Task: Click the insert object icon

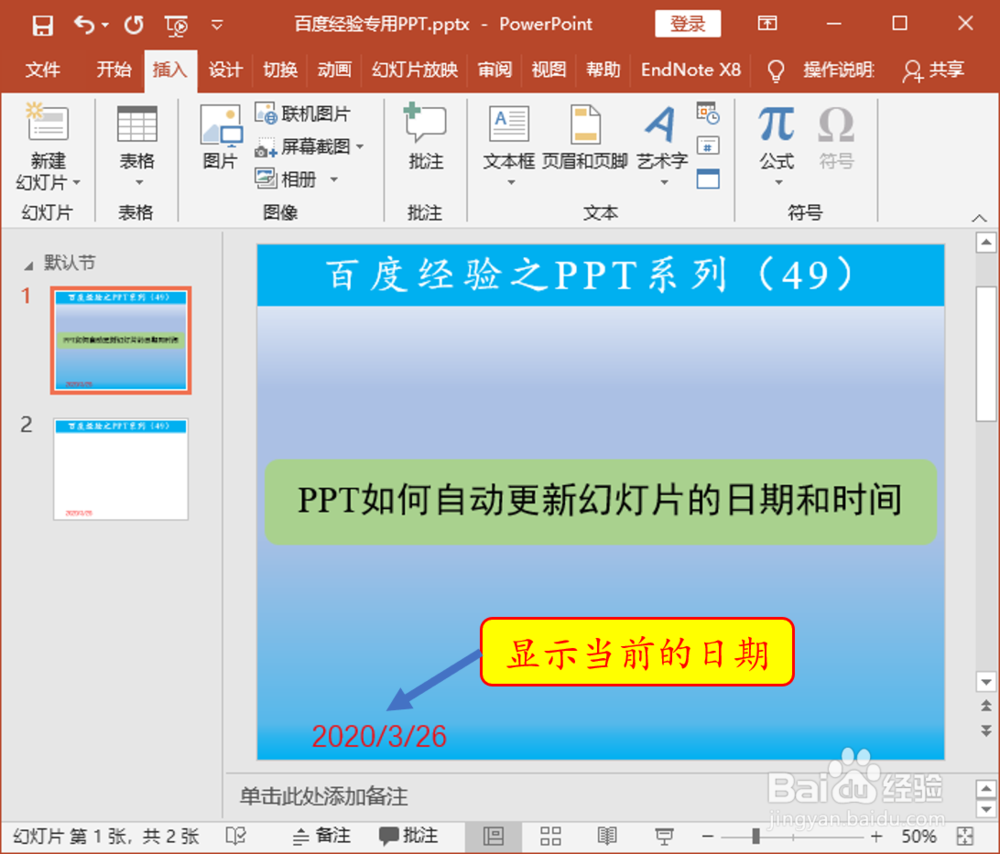Action: tap(708, 179)
